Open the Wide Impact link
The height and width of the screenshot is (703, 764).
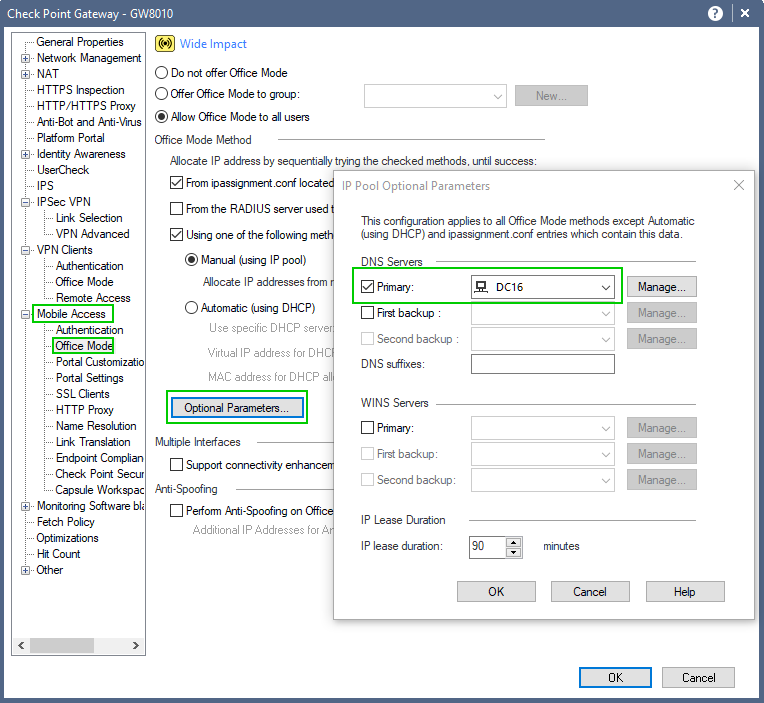tap(213, 44)
